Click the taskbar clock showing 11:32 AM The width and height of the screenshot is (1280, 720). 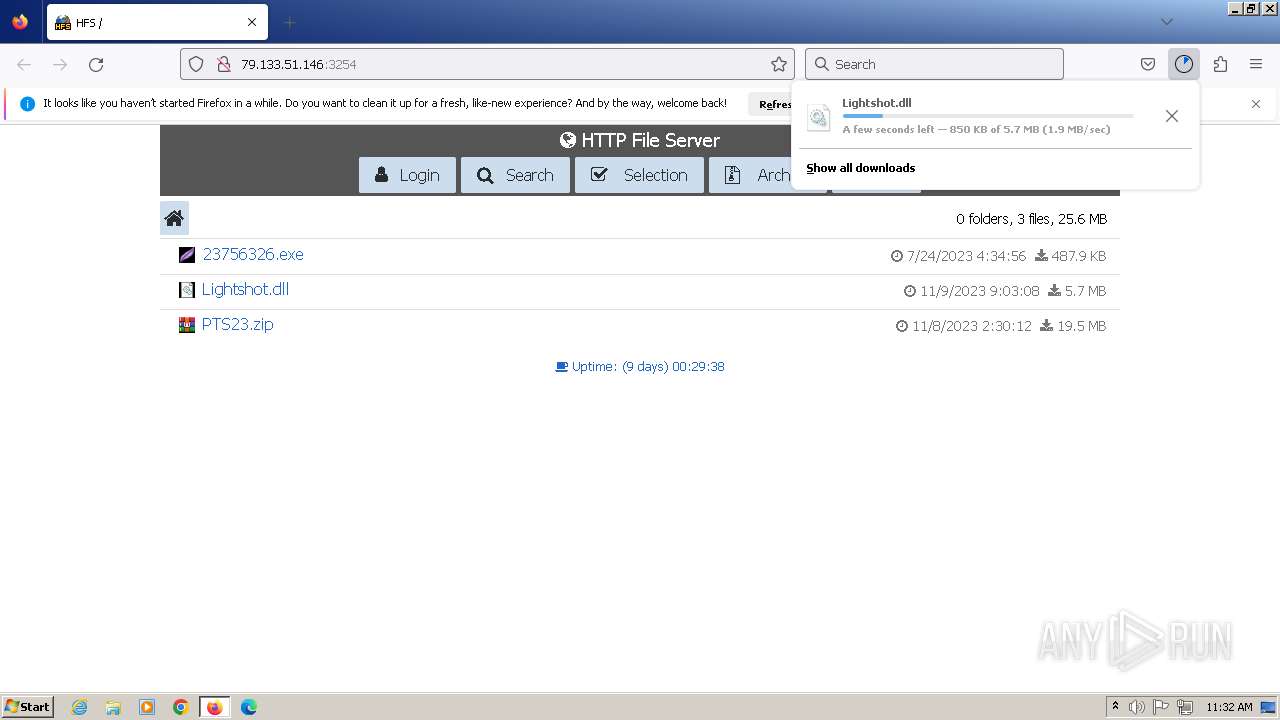1229,707
